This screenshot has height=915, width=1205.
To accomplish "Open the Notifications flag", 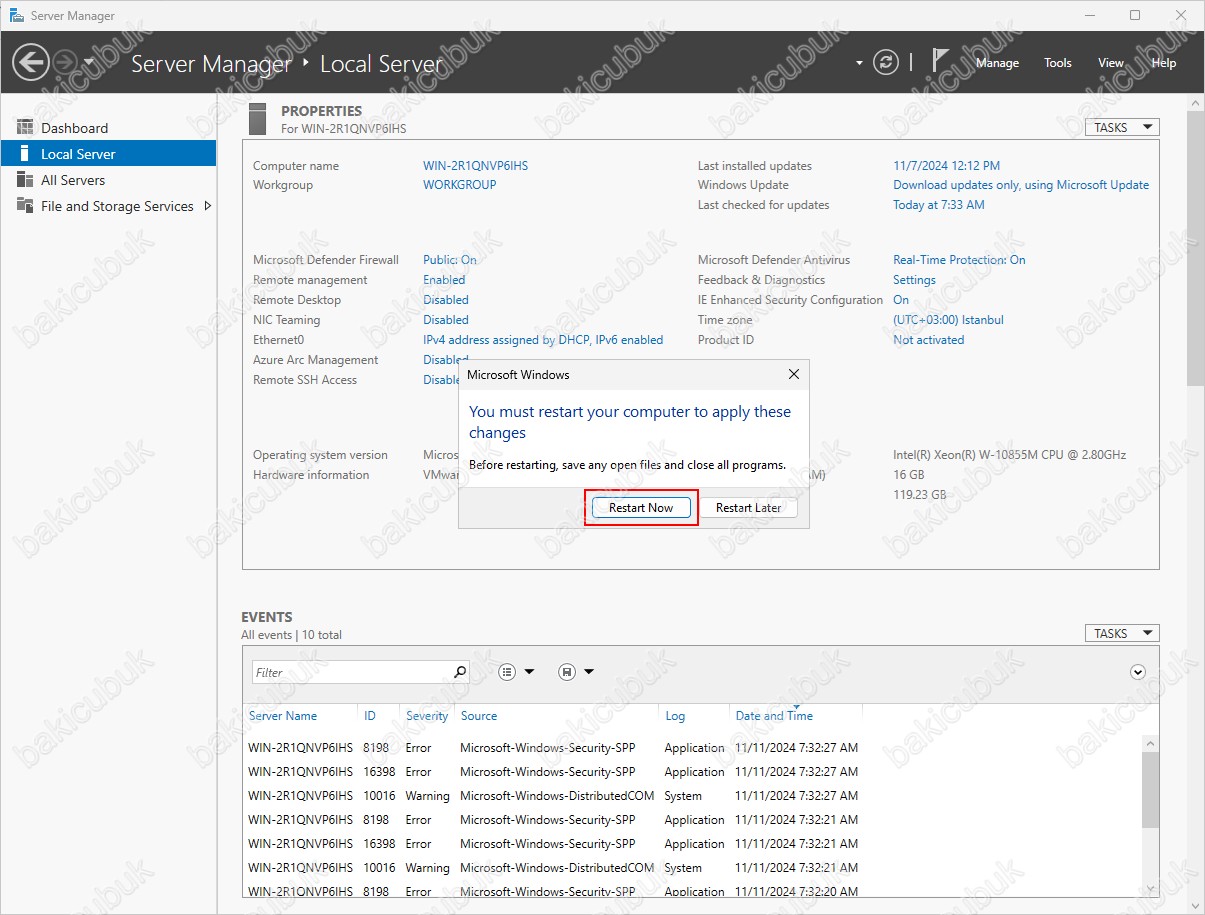I will (940, 61).
